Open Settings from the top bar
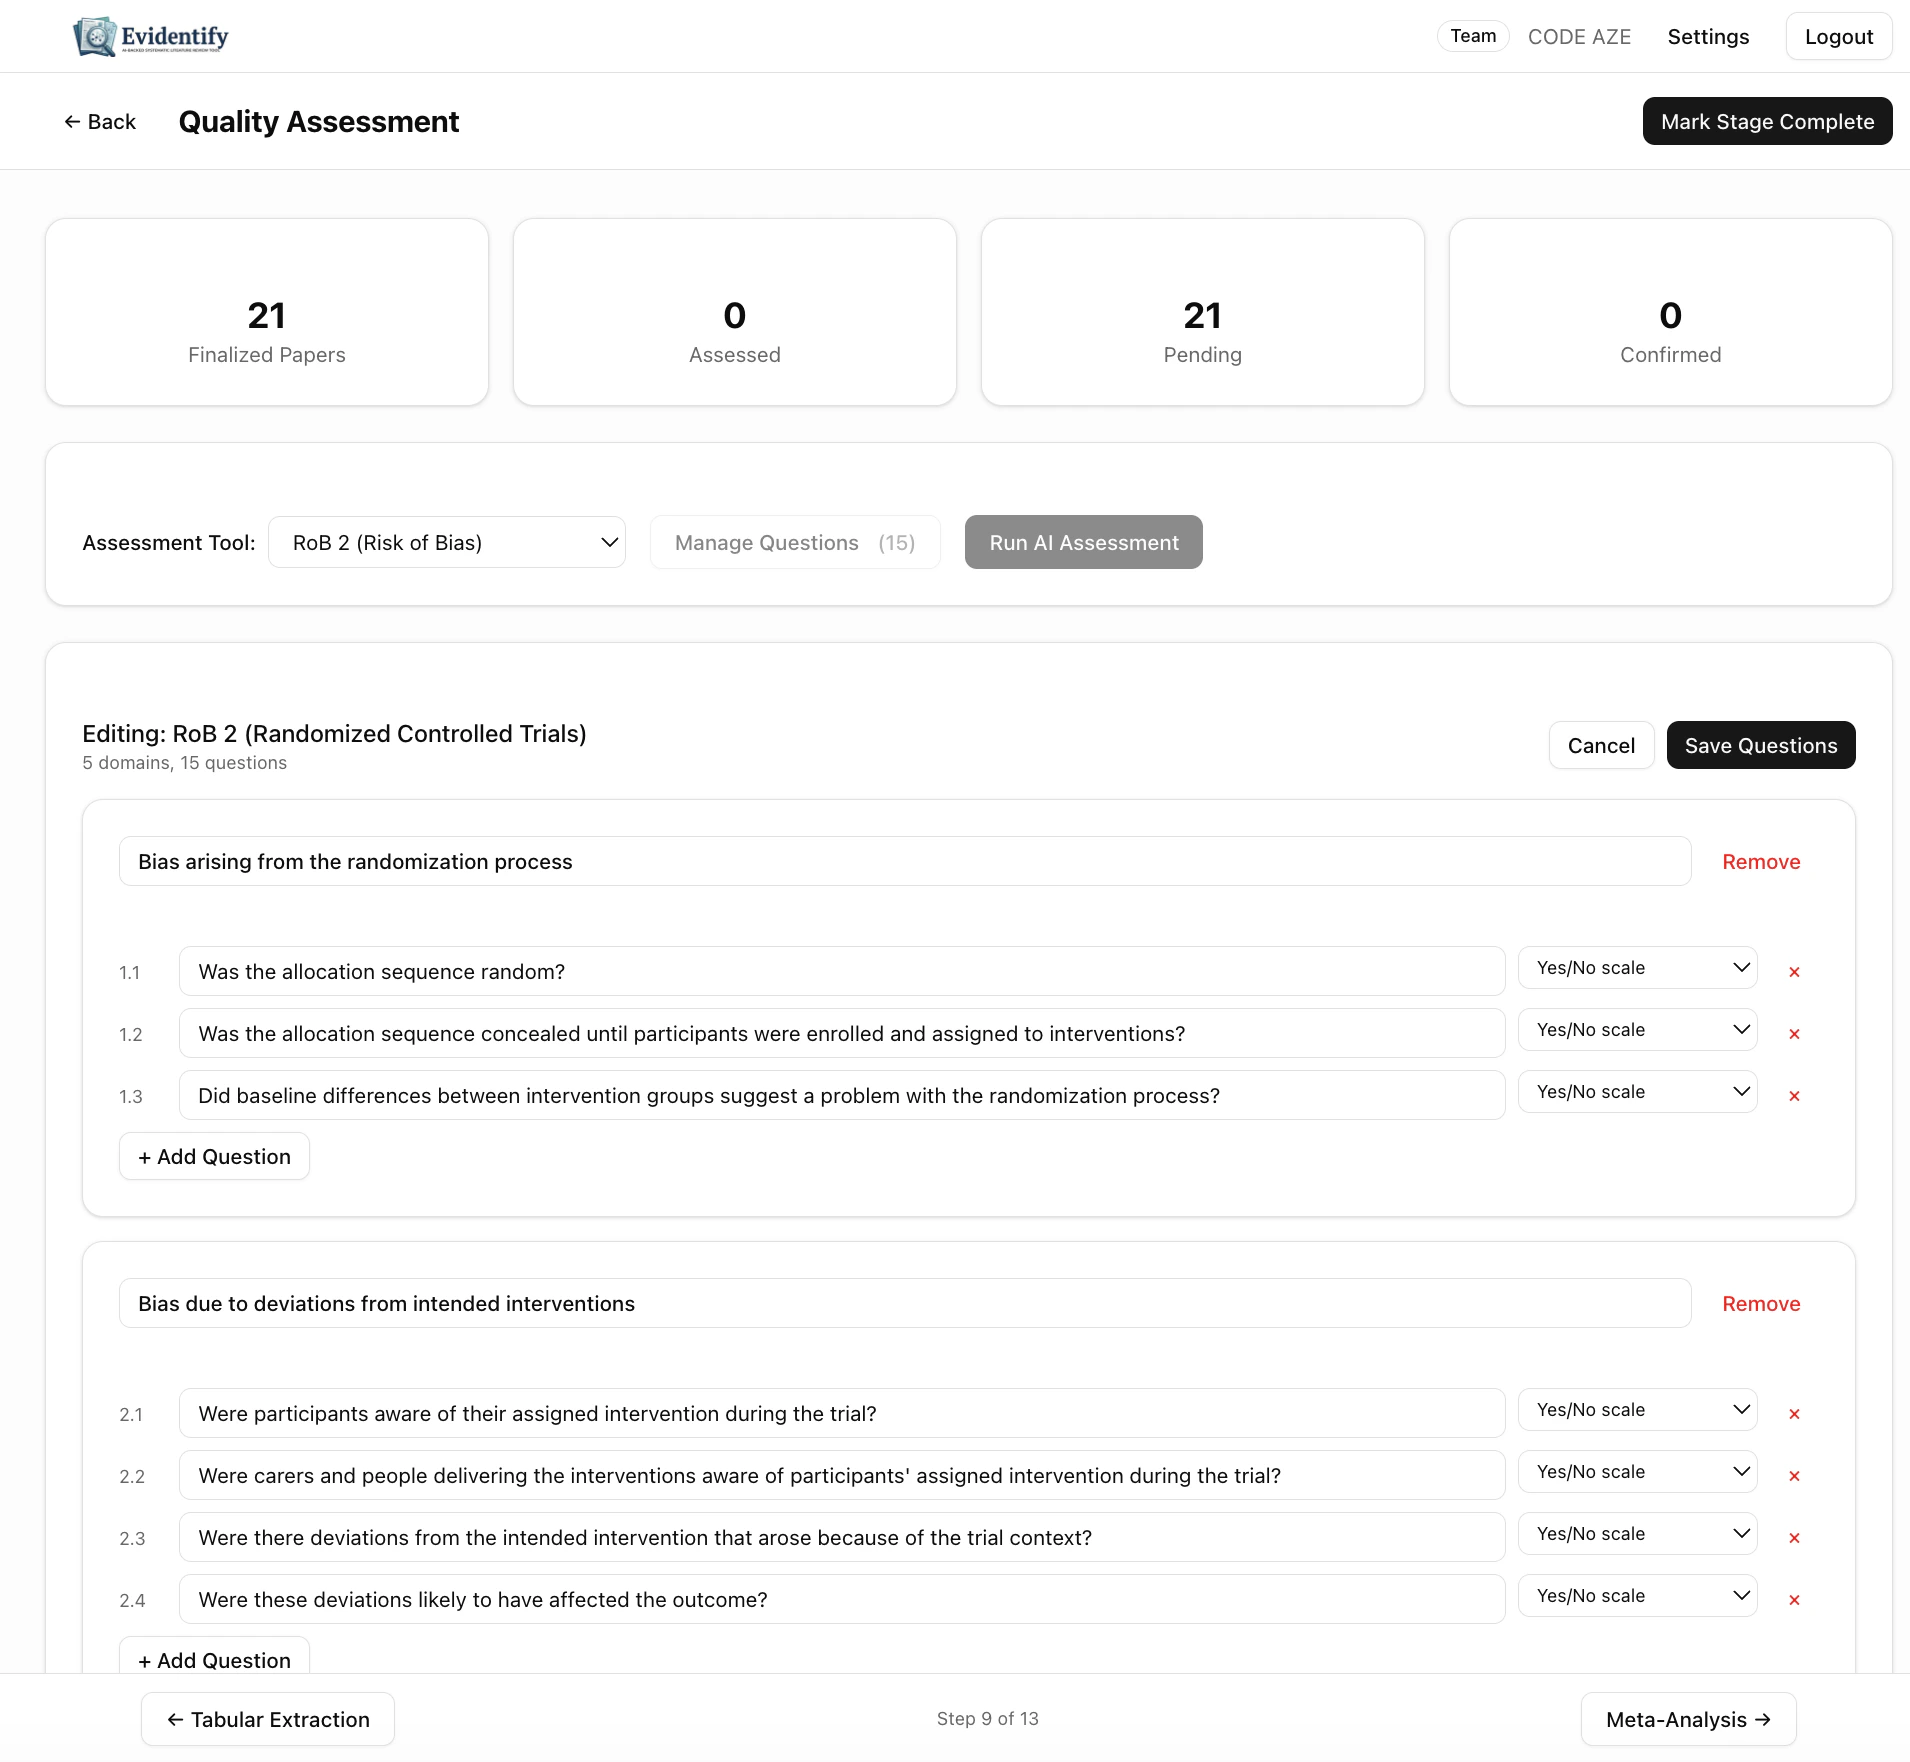The image size is (1910, 1762). [1707, 36]
